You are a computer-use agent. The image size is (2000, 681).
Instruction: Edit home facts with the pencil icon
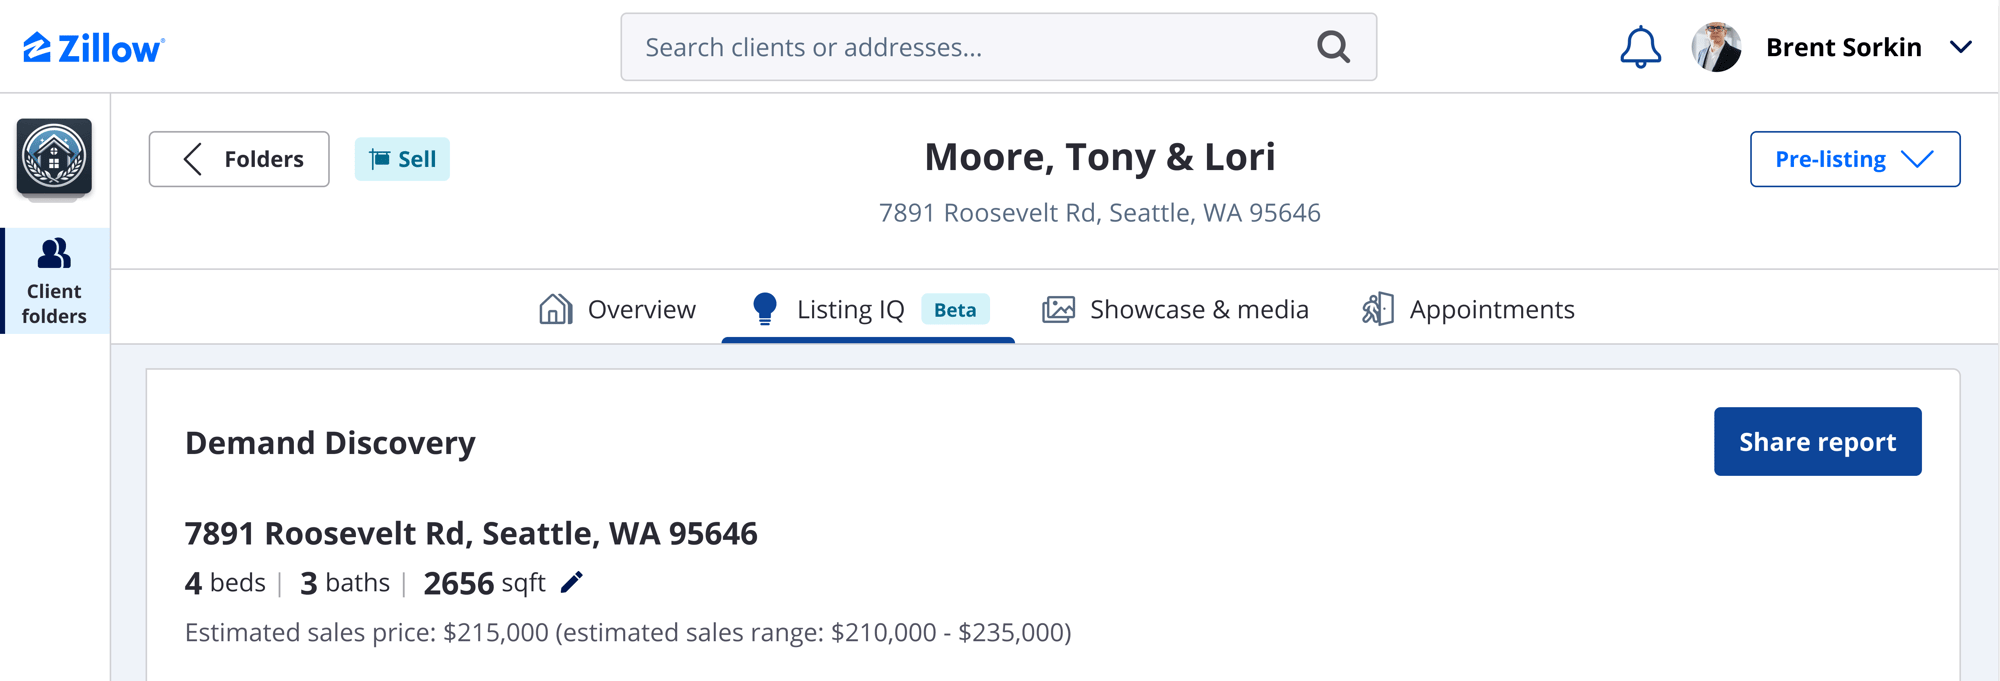coord(572,582)
